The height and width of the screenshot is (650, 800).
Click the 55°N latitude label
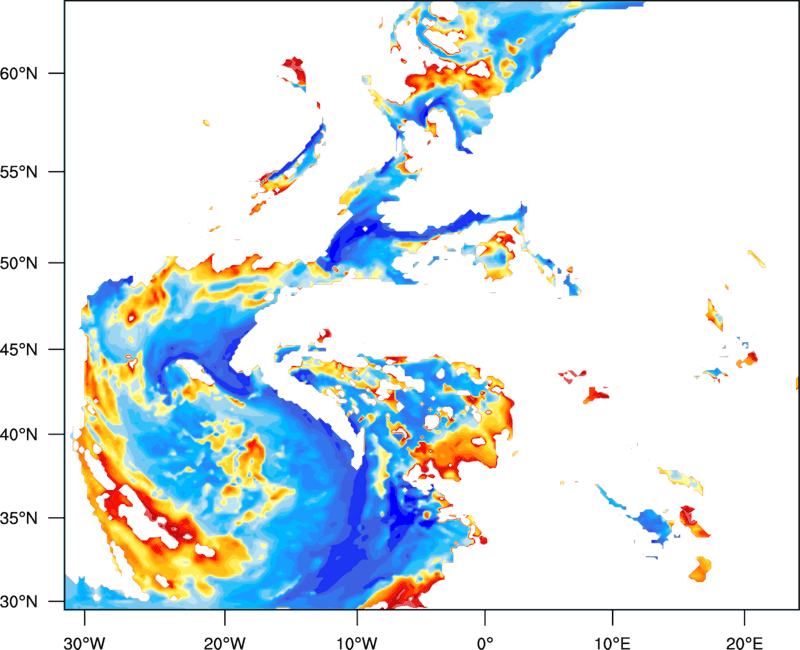click(19, 172)
